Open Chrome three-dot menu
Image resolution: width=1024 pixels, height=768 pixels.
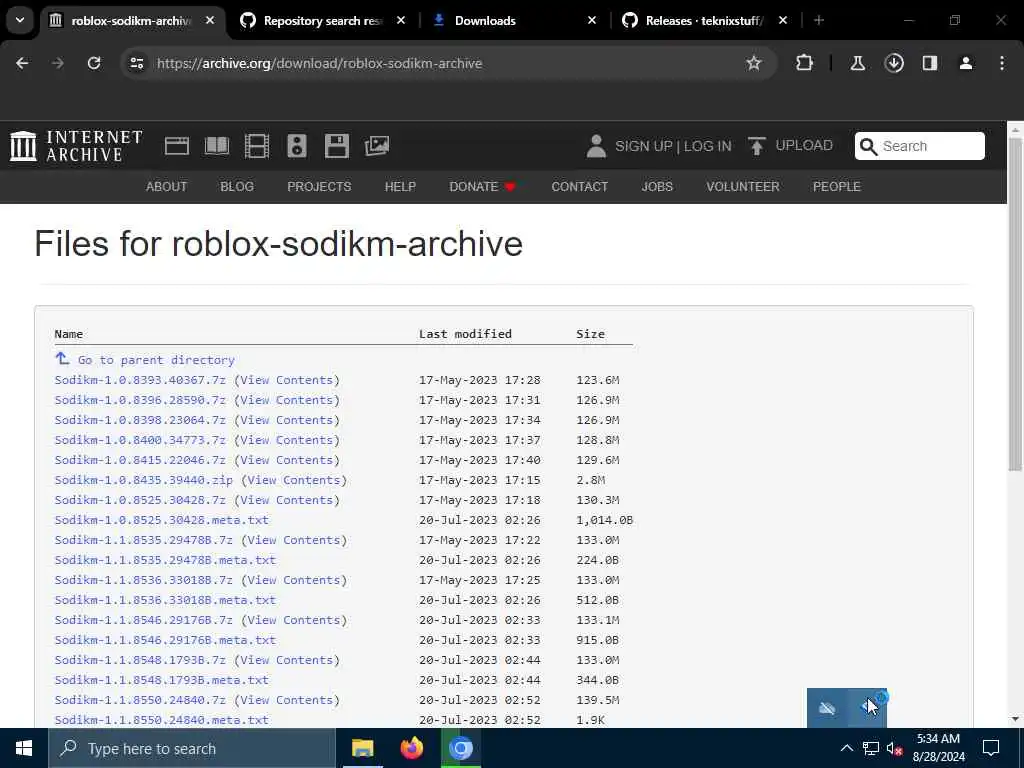click(1002, 63)
